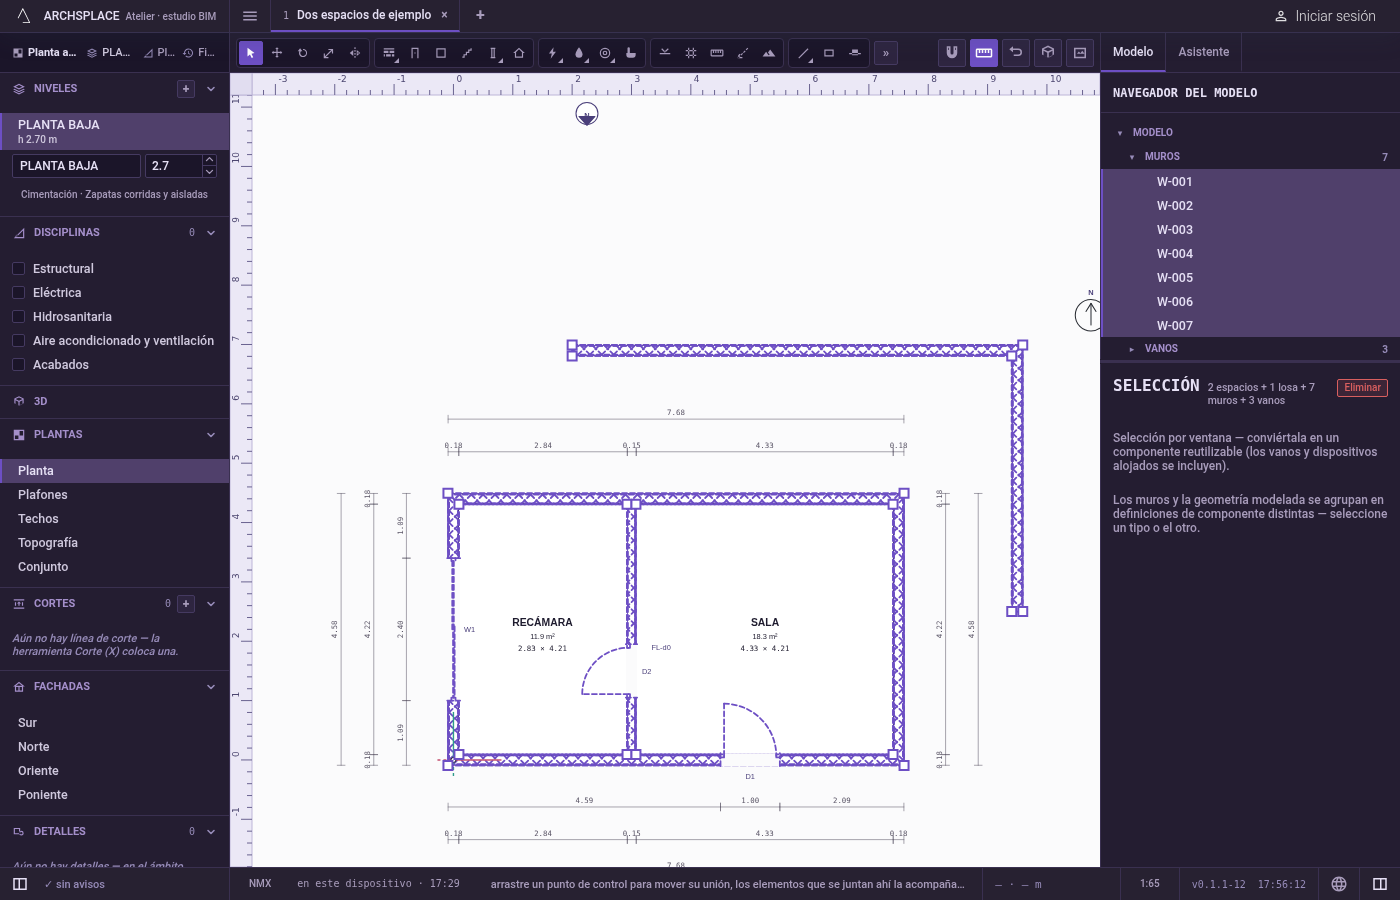Check the Hidrosanitaria discipline
The image size is (1400, 900).
[x=18, y=316]
